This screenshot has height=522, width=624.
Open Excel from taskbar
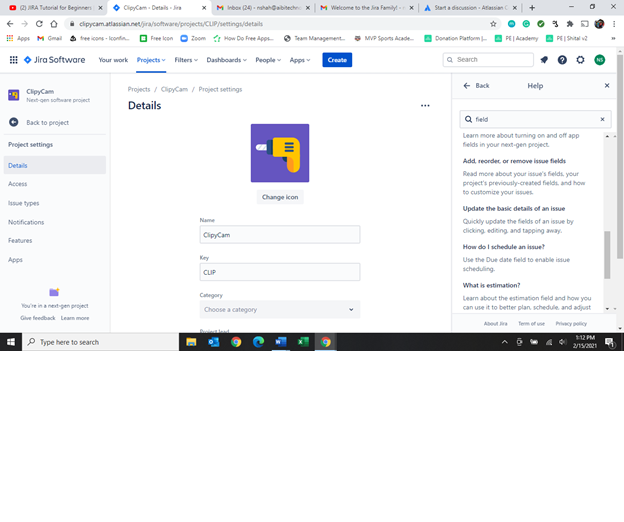click(x=303, y=342)
